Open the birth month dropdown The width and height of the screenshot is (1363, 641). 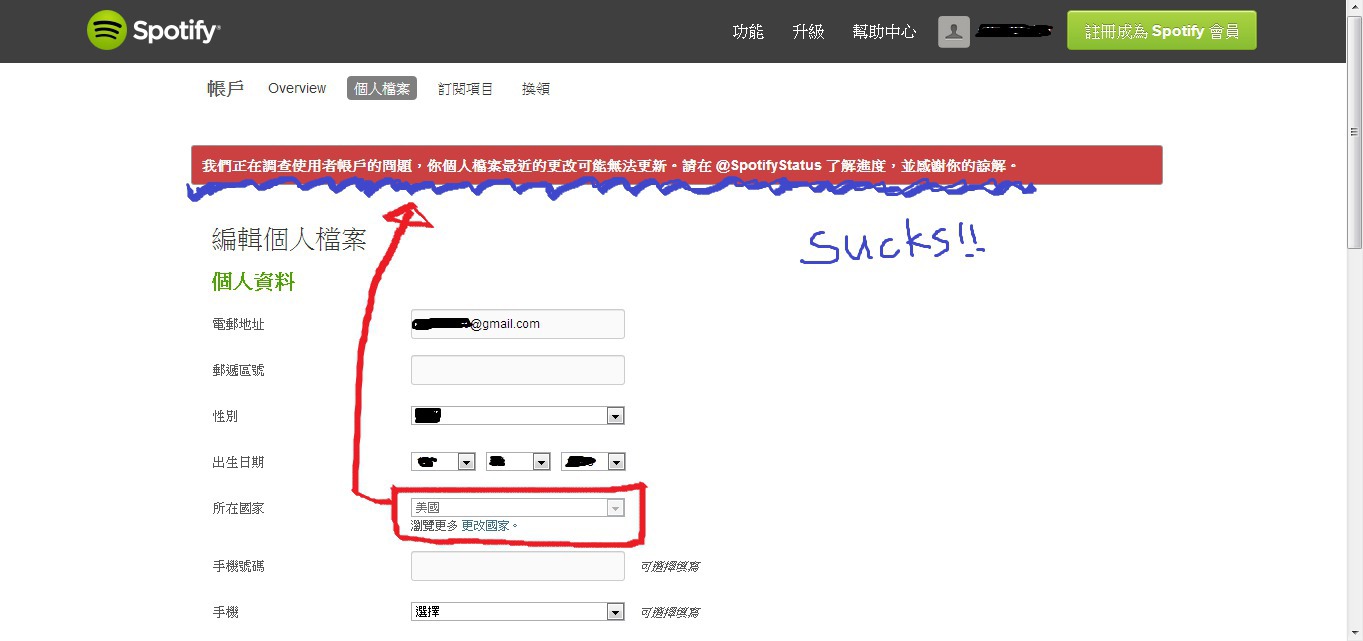(x=518, y=462)
